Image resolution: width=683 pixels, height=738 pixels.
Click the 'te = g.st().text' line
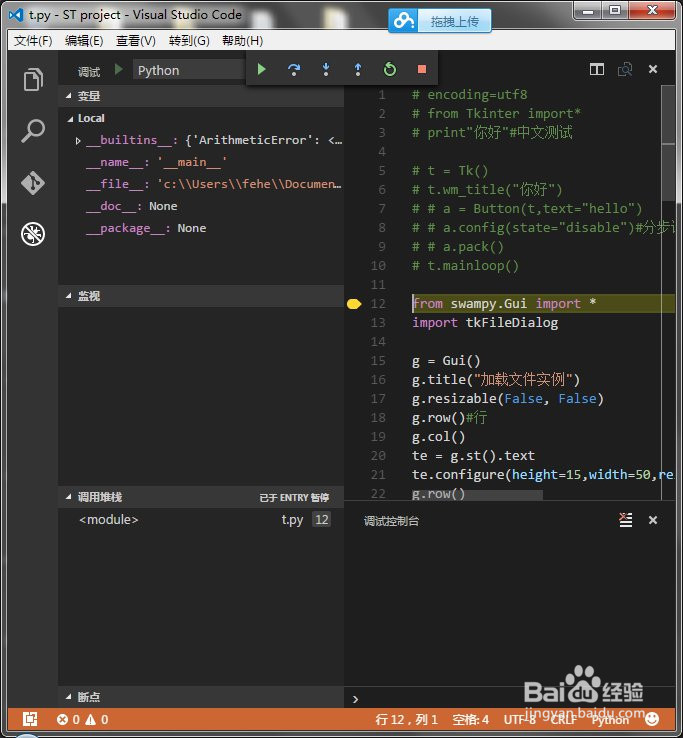pyautogui.click(x=473, y=456)
